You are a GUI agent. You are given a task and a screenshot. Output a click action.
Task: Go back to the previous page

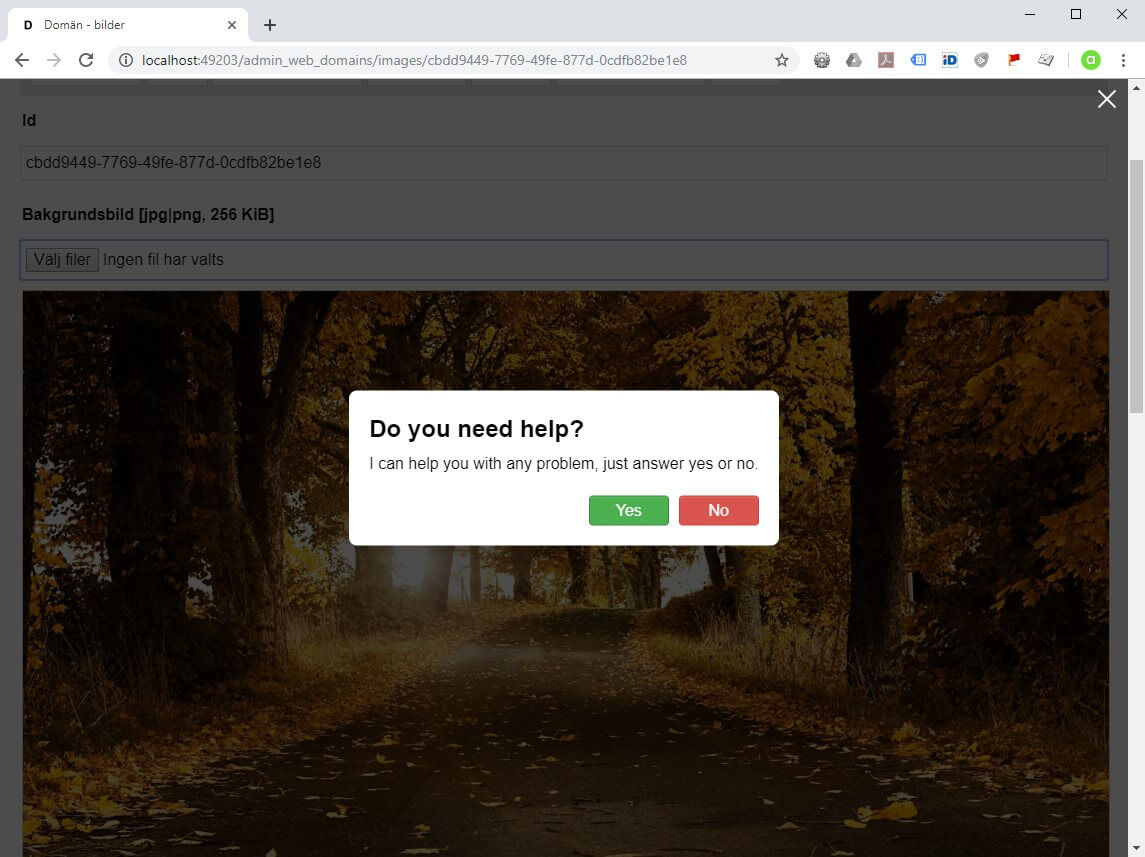[x=22, y=60]
